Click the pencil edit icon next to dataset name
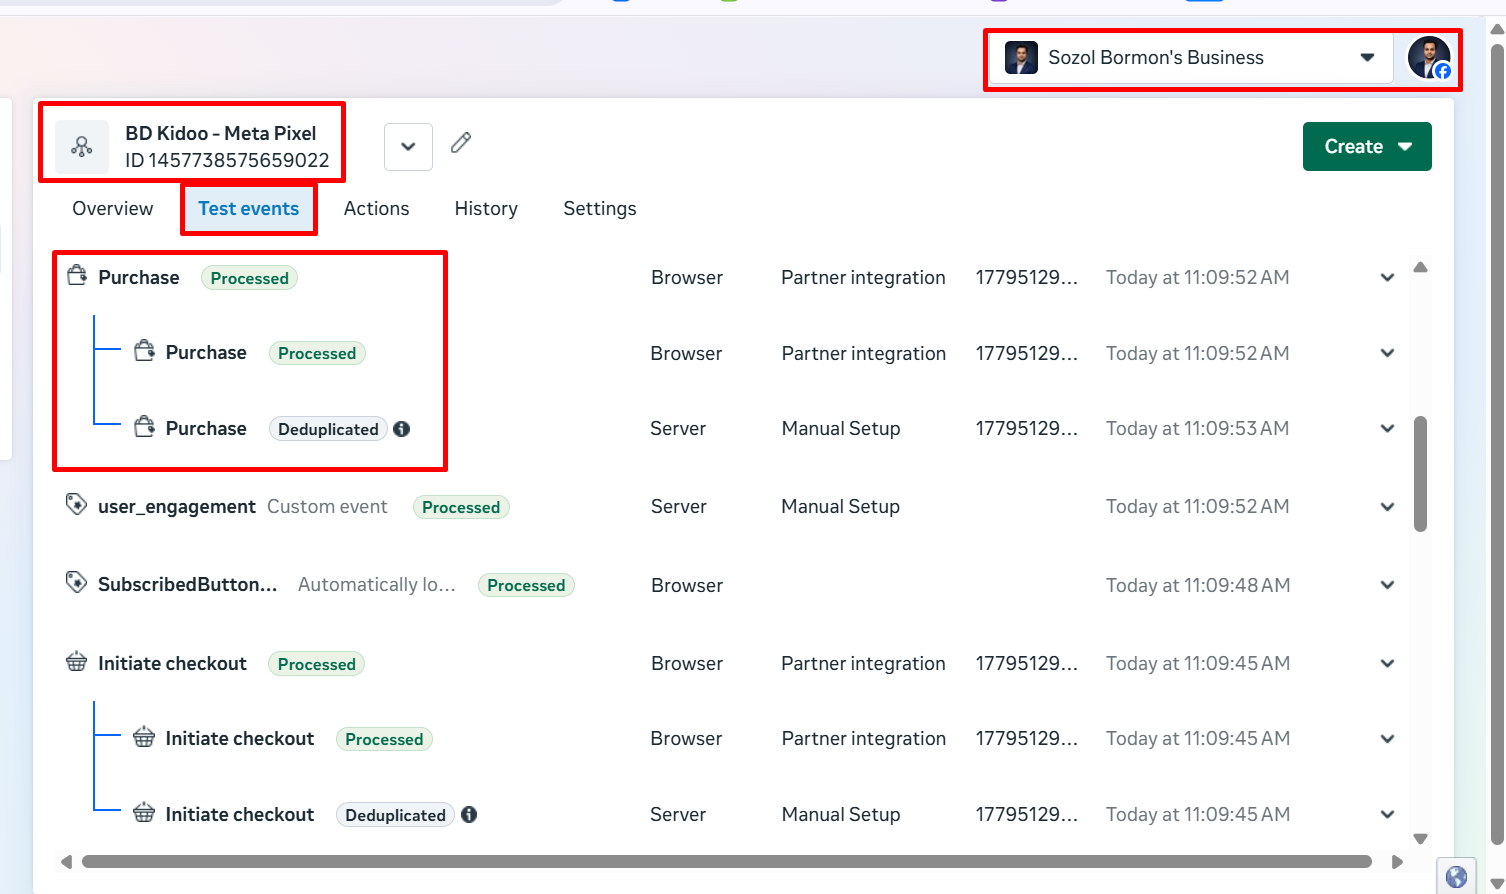The height and width of the screenshot is (894, 1506). (461, 143)
